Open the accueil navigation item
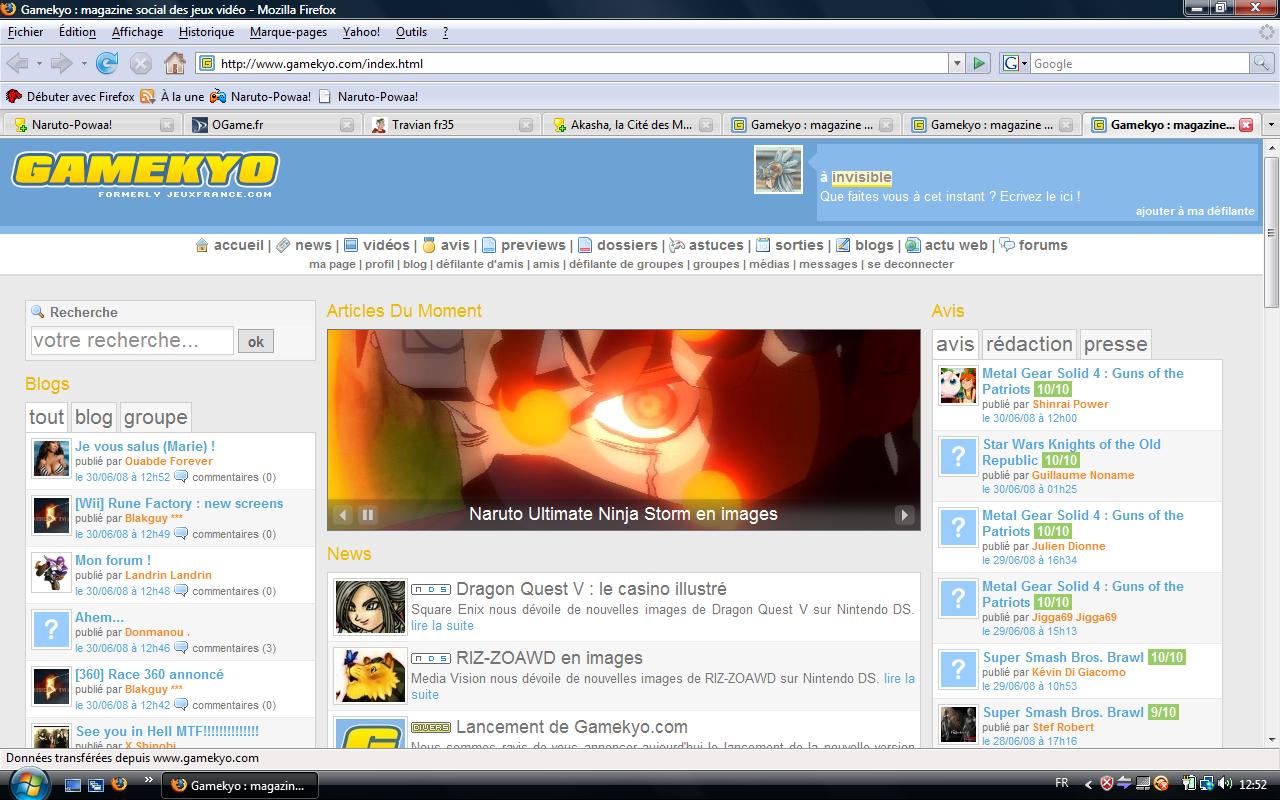Image resolution: width=1280 pixels, height=800 pixels. pos(229,245)
